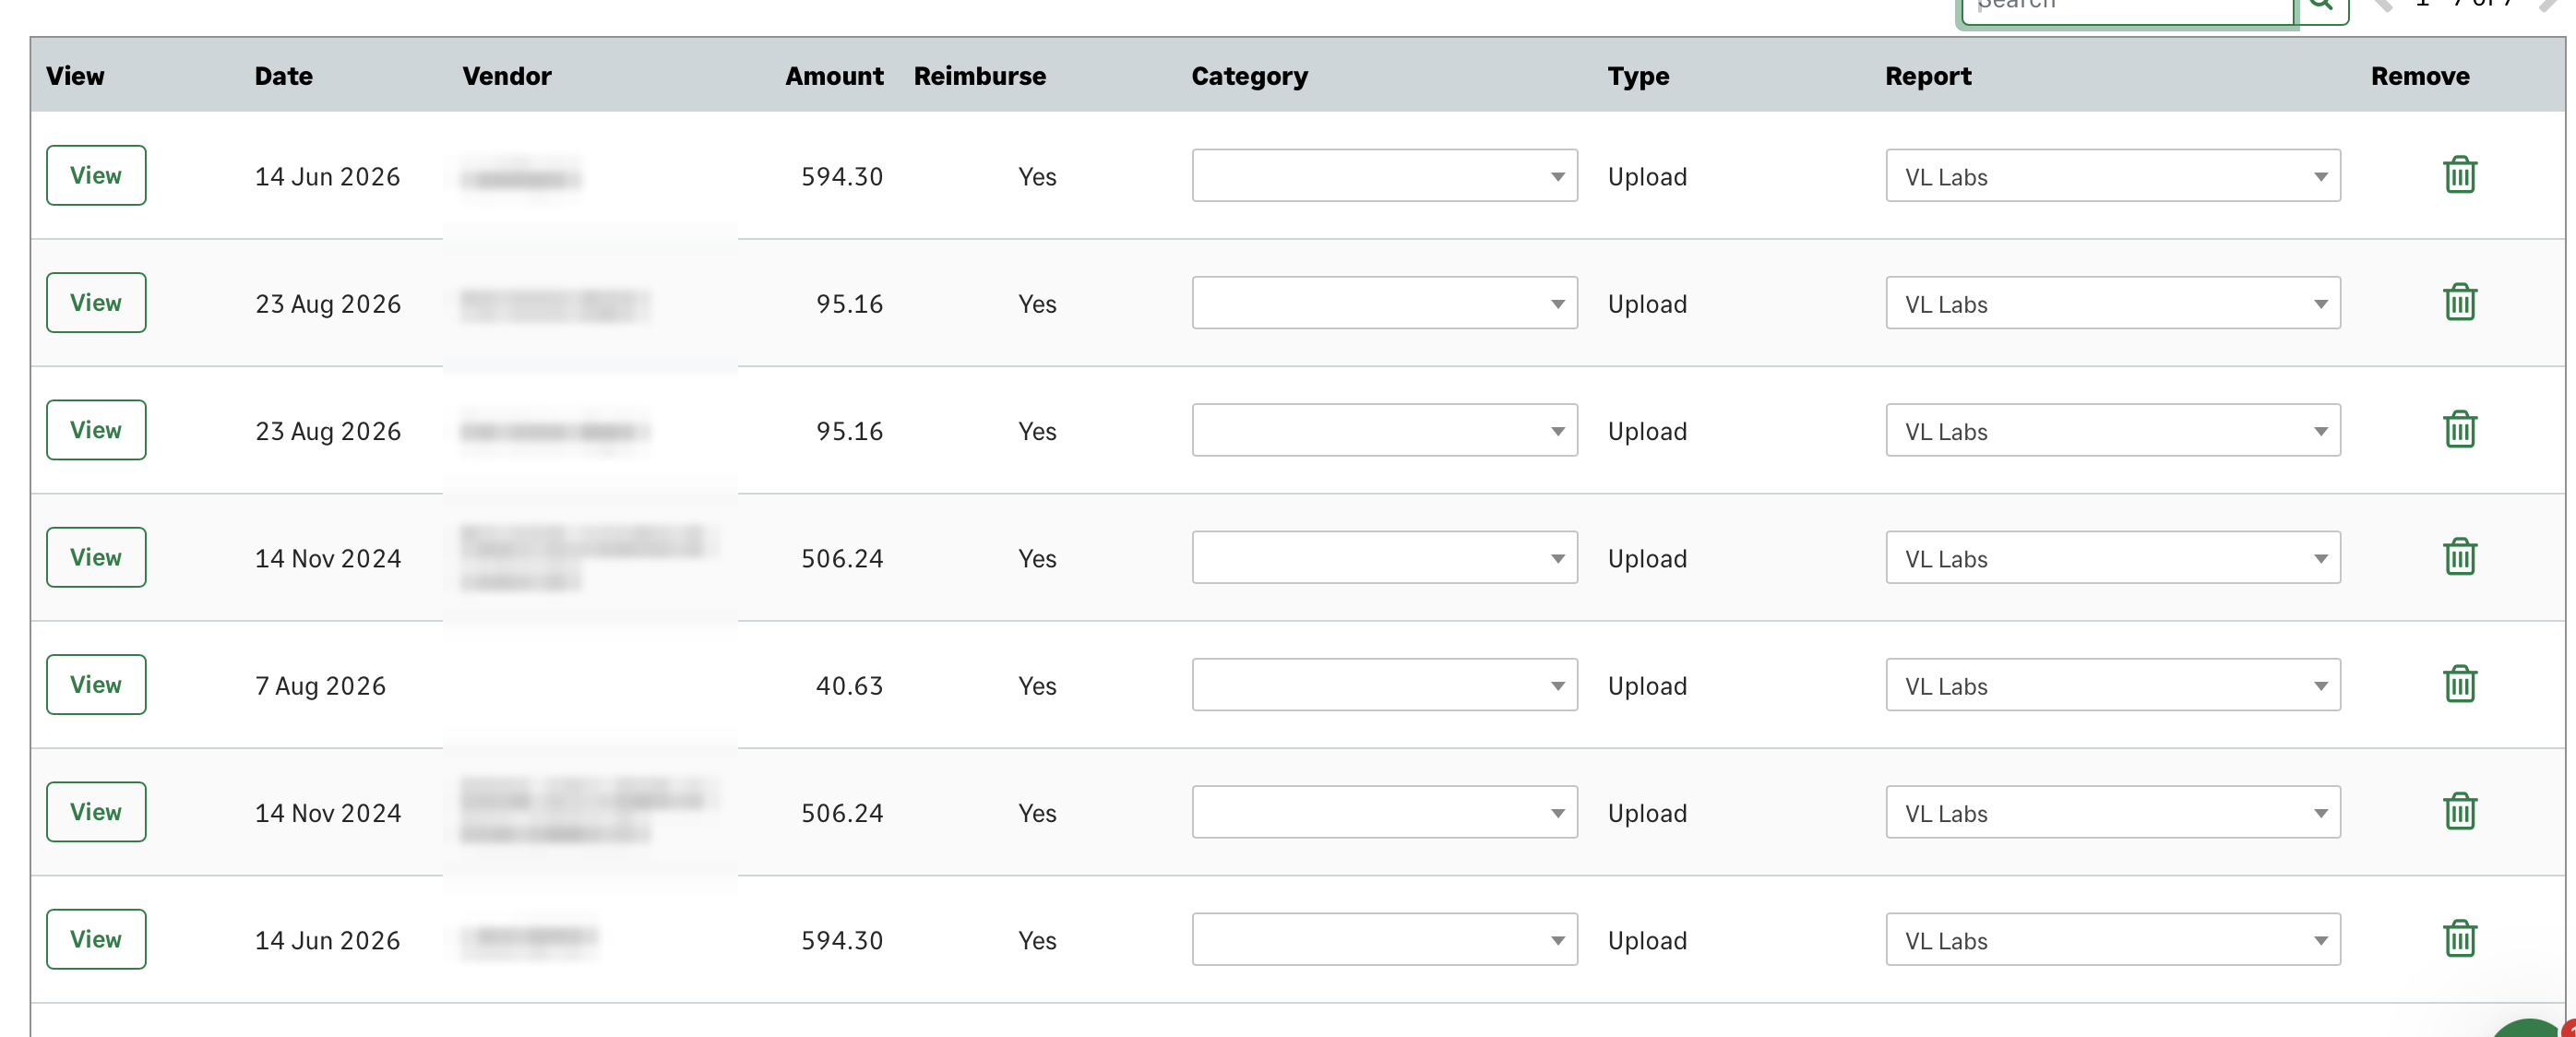This screenshot has width=2576, height=1037.
Task: Open VL Labs dropdown on first 14 Nov 2024 row
Action: click(2112, 558)
